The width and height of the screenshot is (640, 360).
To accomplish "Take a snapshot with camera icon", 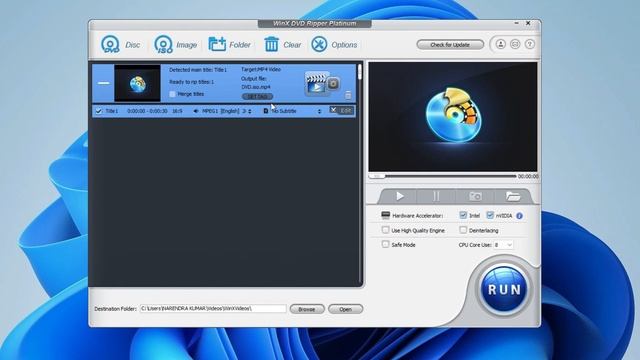I will point(475,196).
